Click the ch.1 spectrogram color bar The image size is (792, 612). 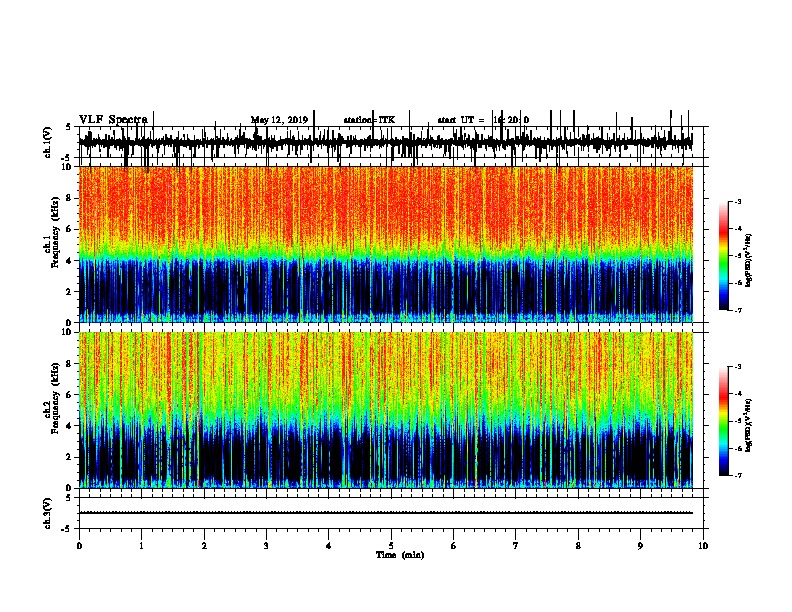724,256
